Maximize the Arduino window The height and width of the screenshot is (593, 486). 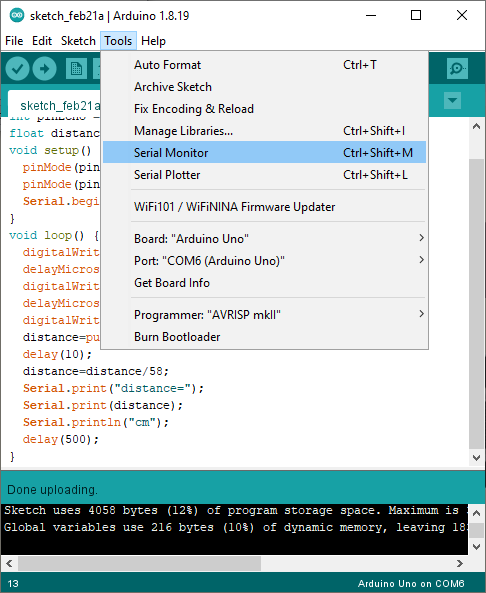tap(416, 16)
